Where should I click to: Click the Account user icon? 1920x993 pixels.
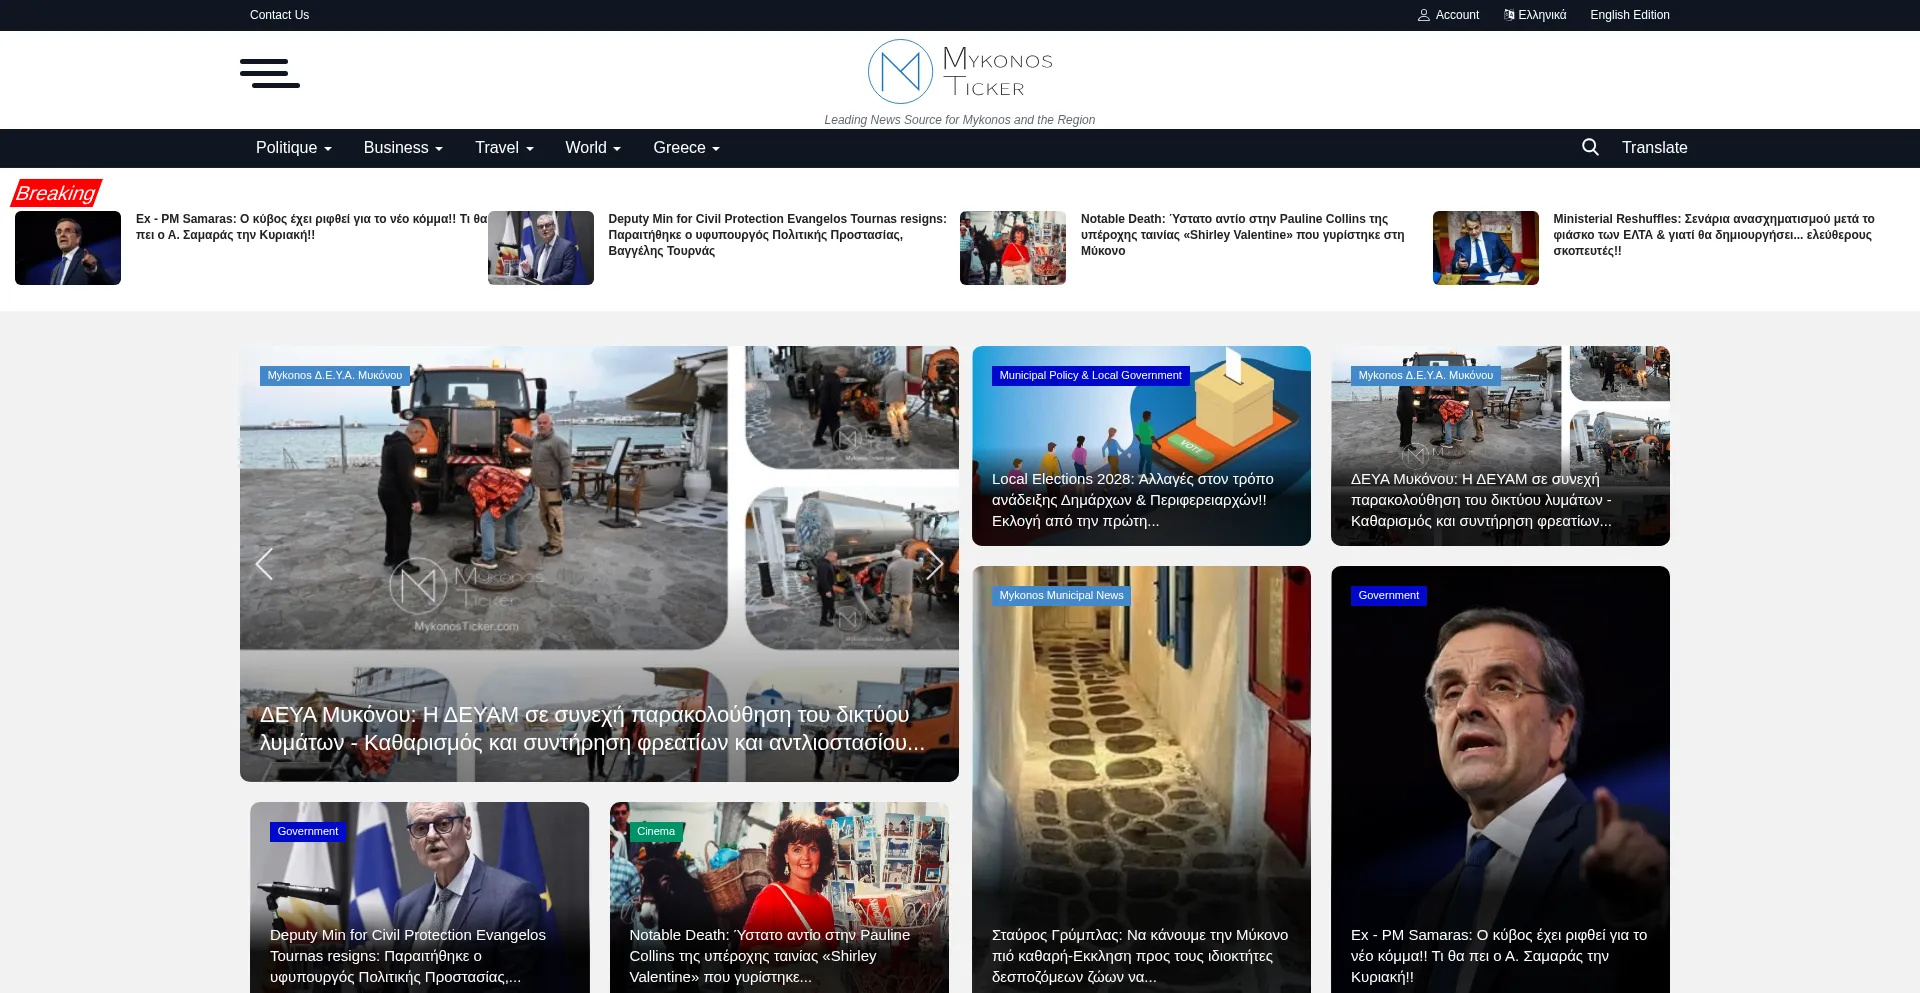(1424, 15)
